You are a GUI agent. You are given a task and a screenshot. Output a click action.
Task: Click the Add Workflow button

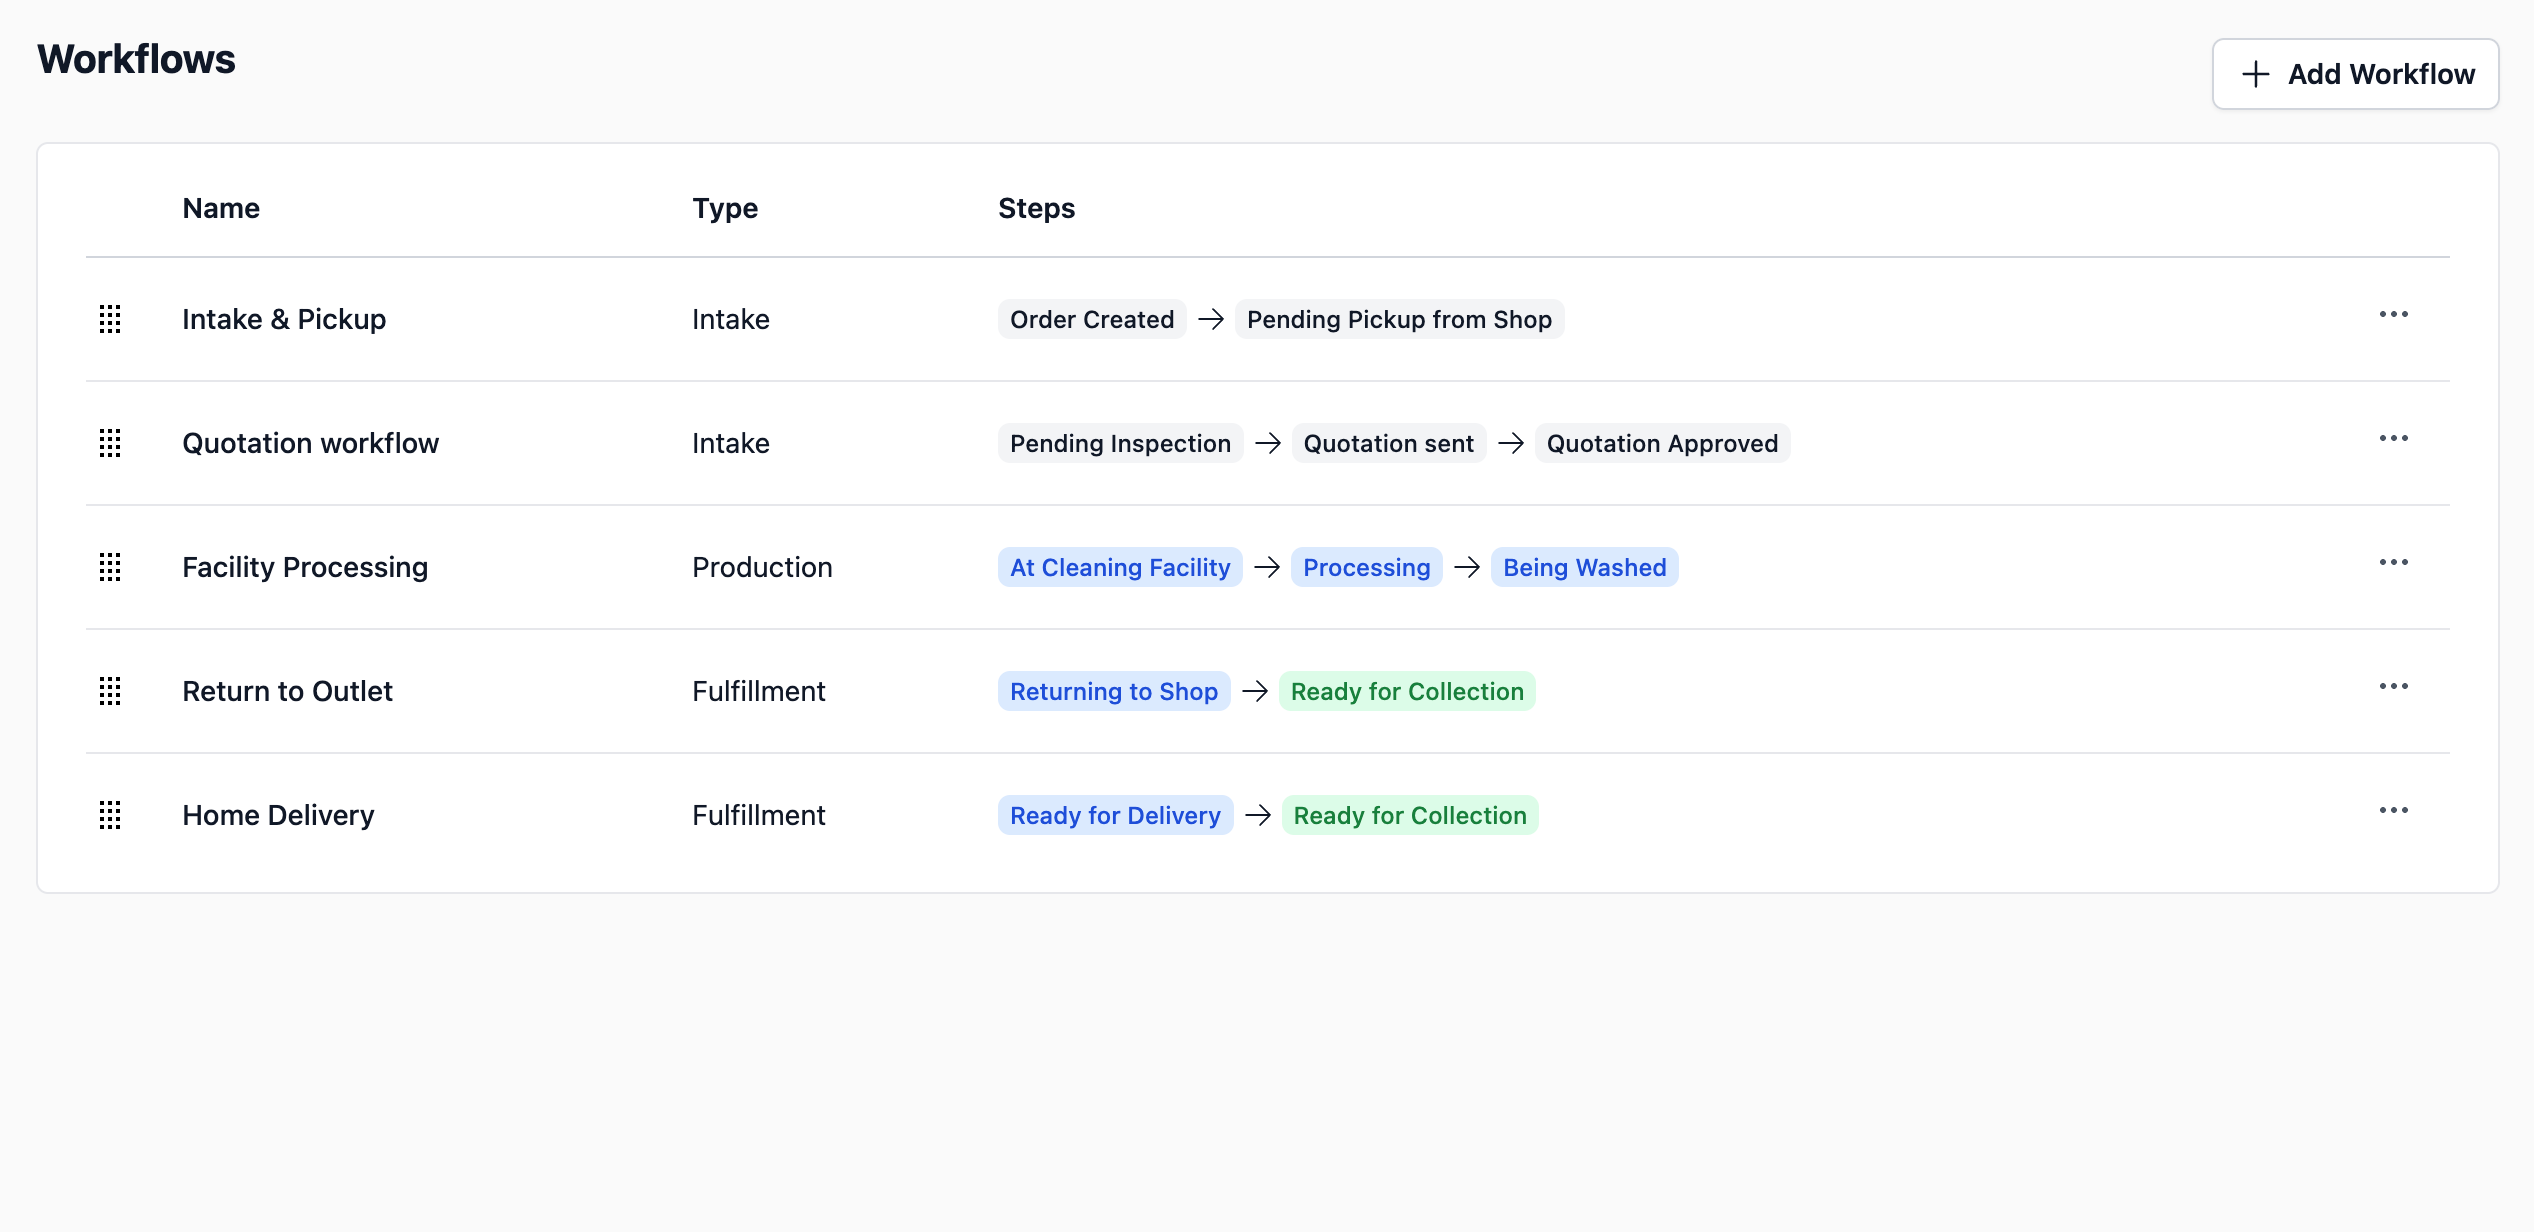click(2355, 74)
